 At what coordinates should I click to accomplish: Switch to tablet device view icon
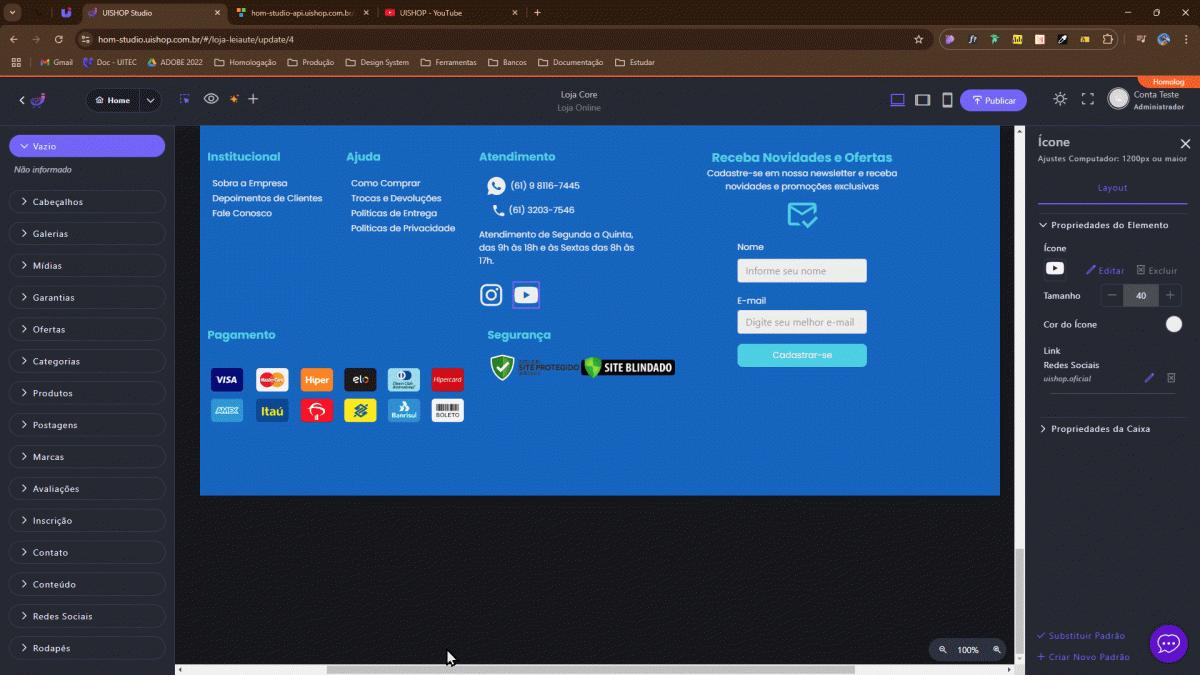click(922, 100)
